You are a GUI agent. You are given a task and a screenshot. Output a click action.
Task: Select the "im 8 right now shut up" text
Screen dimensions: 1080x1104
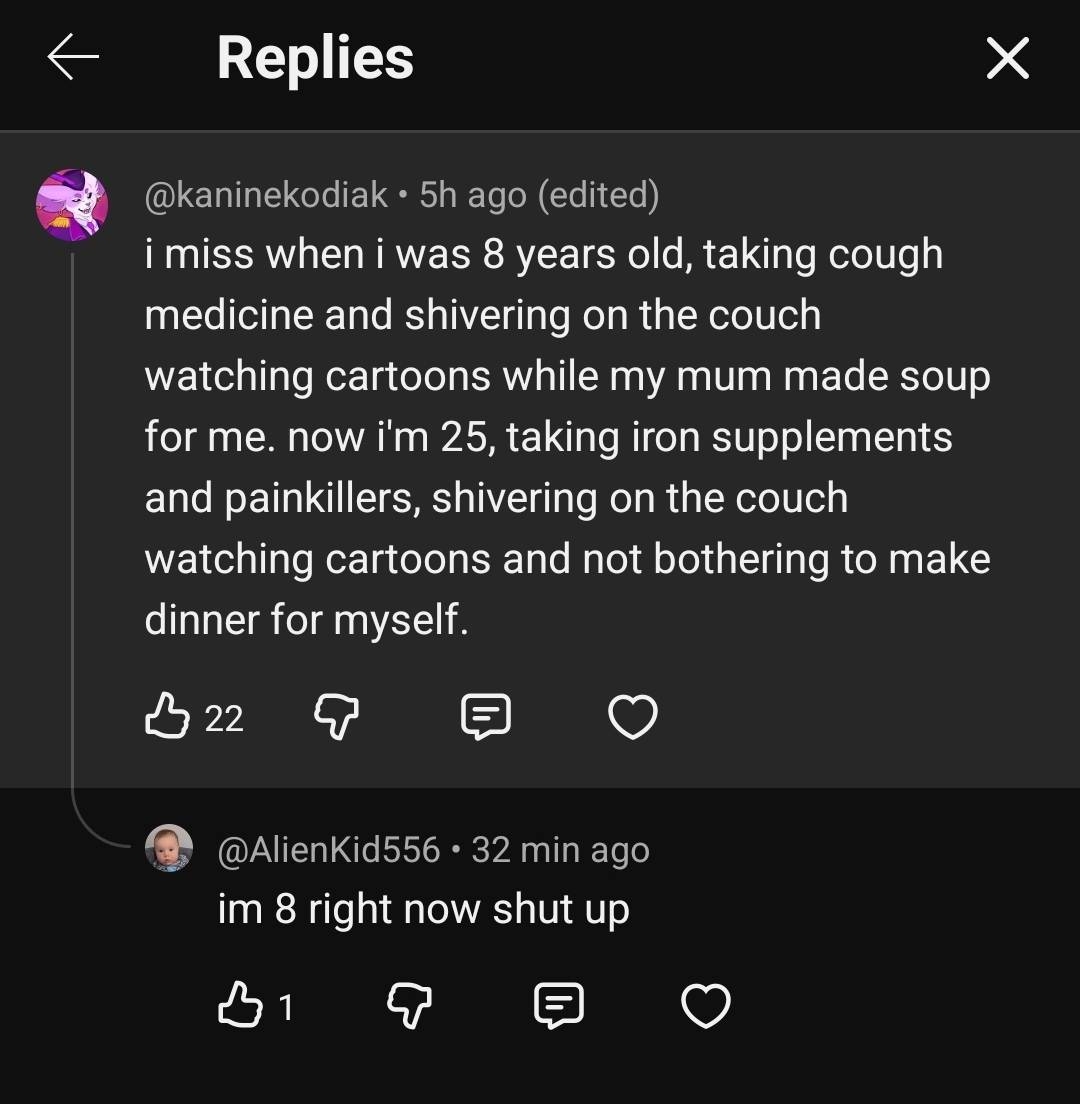click(423, 909)
